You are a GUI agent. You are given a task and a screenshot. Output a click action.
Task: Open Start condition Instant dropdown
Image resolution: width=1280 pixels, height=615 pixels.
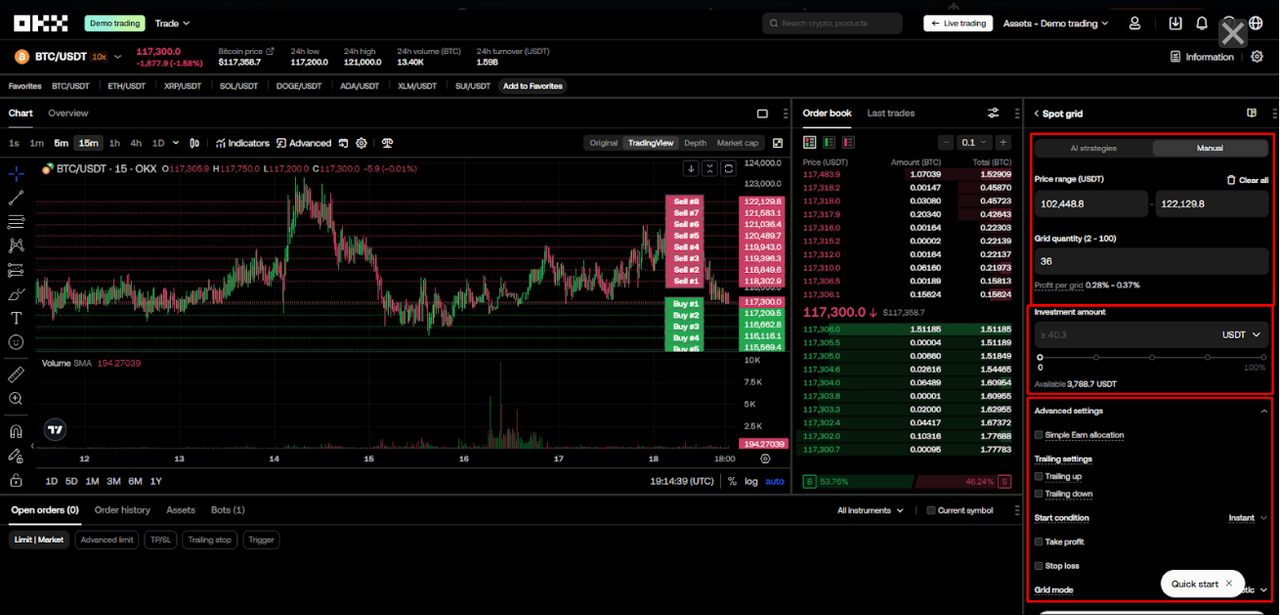pos(1247,518)
